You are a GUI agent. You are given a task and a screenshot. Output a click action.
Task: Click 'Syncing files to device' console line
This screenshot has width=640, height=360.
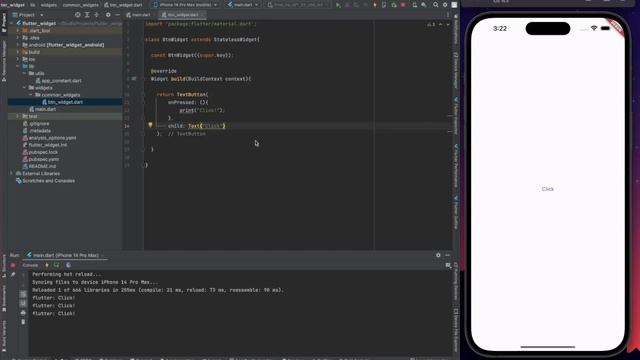tap(95, 282)
